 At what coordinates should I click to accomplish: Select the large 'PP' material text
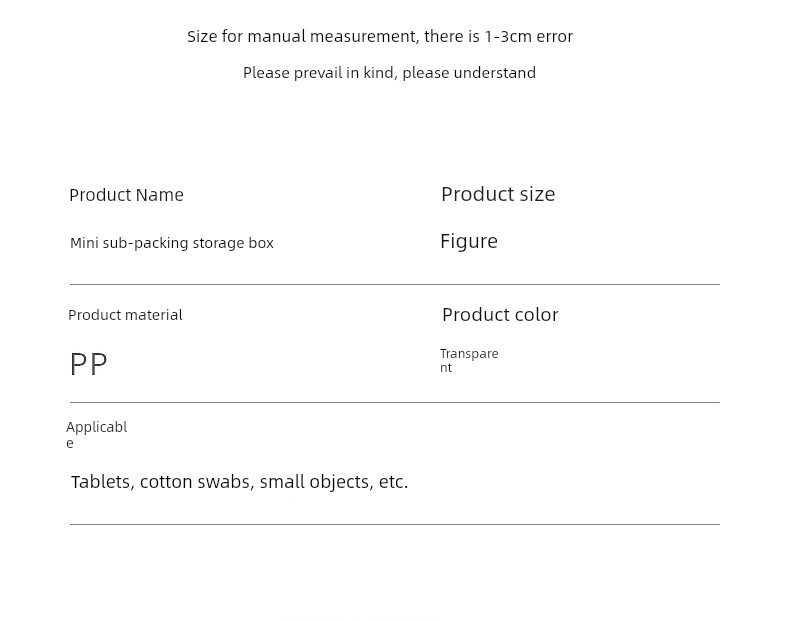coord(89,364)
